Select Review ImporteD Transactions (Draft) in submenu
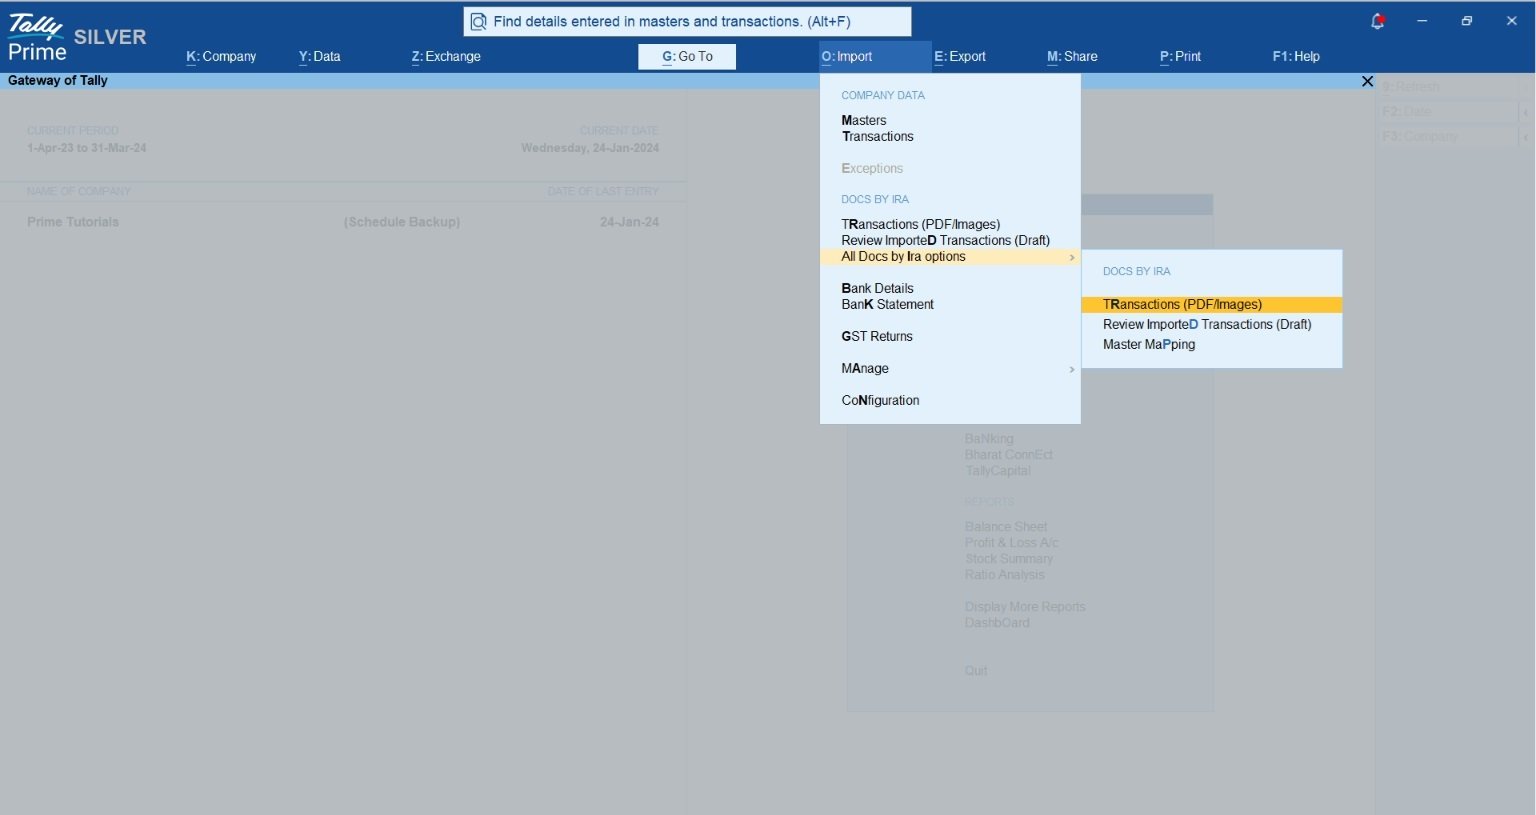 pos(1207,324)
